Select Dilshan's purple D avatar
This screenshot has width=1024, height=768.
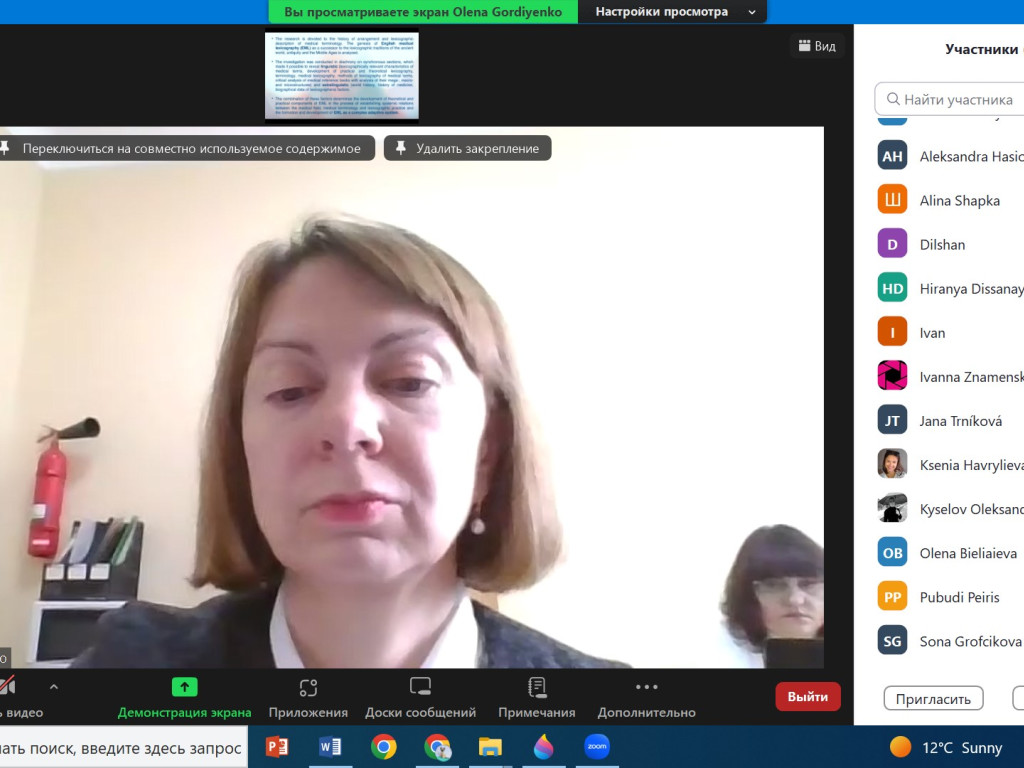point(892,244)
